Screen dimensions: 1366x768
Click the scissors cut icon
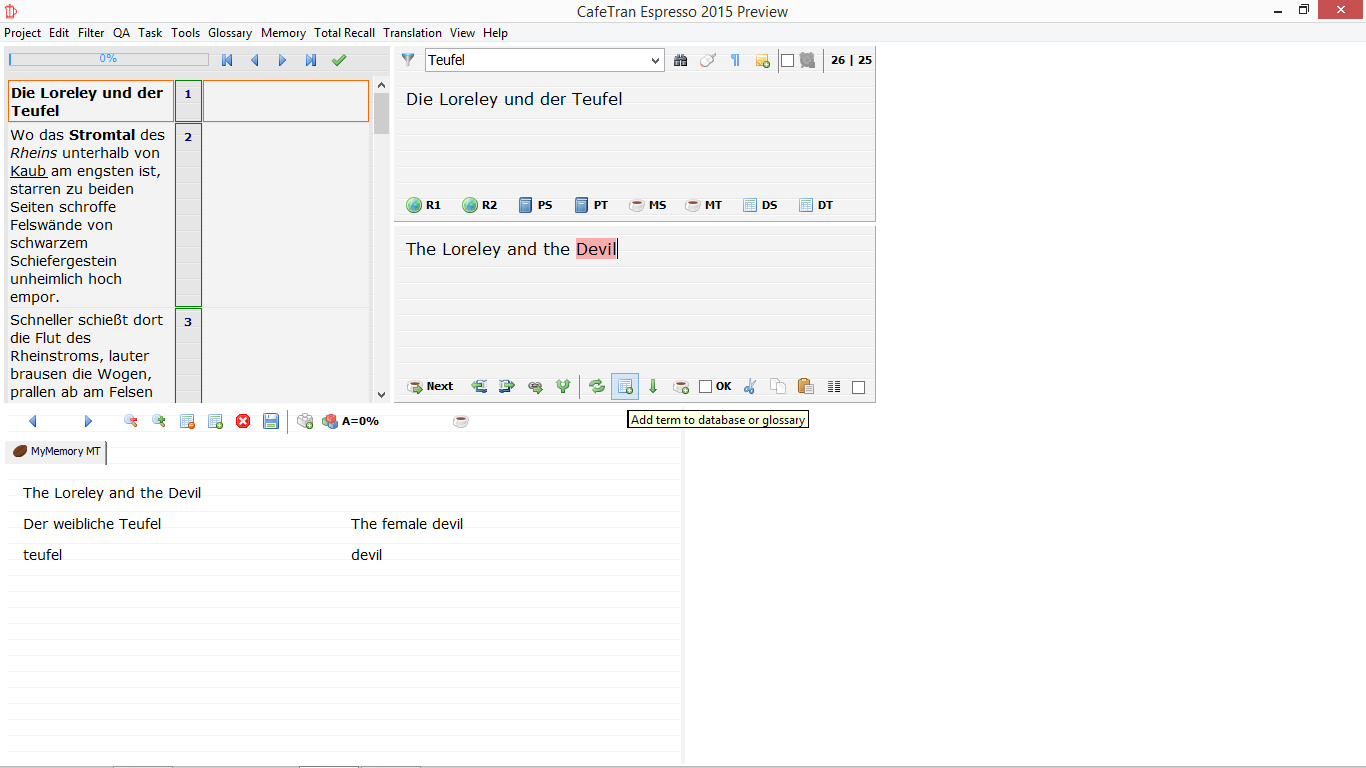click(x=750, y=387)
